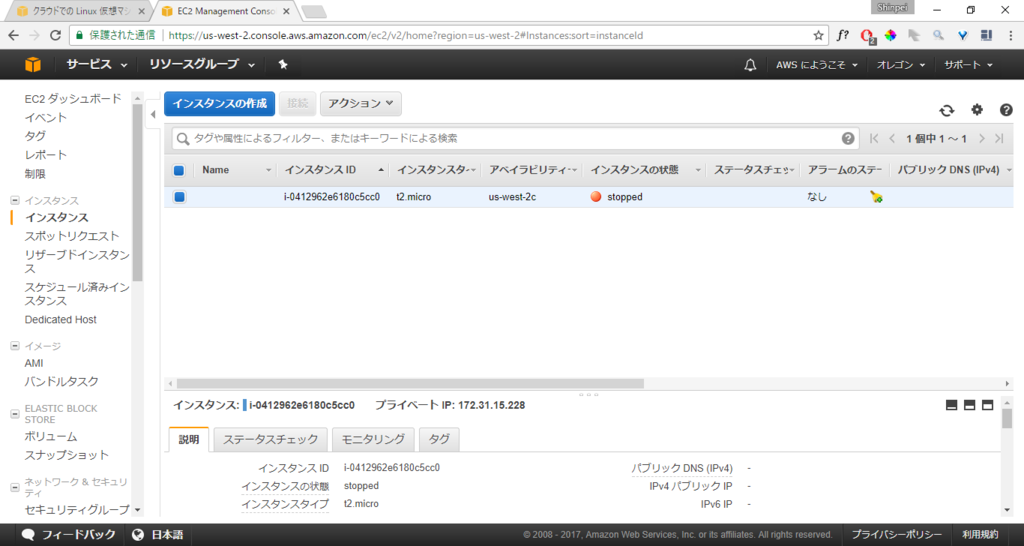Open the アクション dropdown button
The image size is (1024, 546).
click(x=360, y=103)
